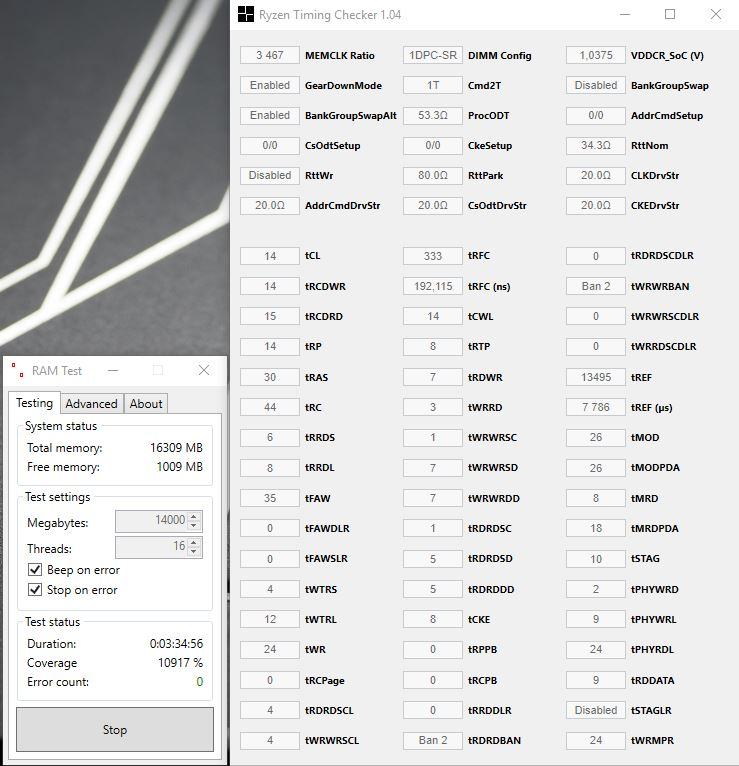
Task: Click the BankGroupSwap Disabled field
Action: [x=596, y=85]
